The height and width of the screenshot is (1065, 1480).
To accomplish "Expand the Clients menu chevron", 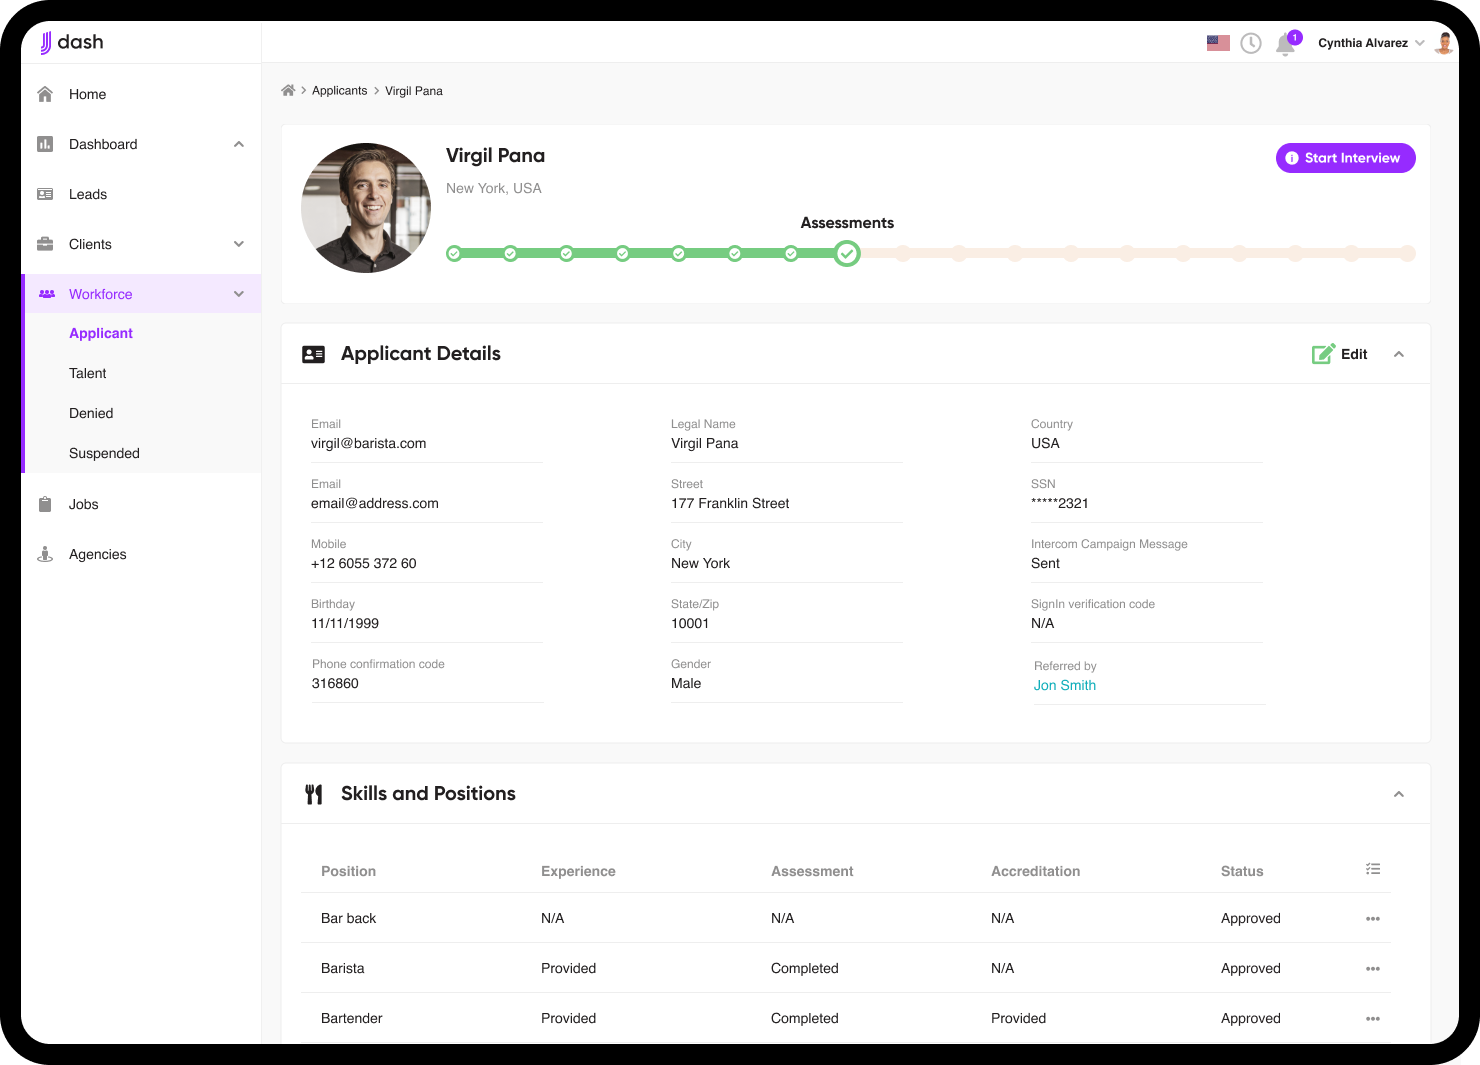I will tap(239, 244).
